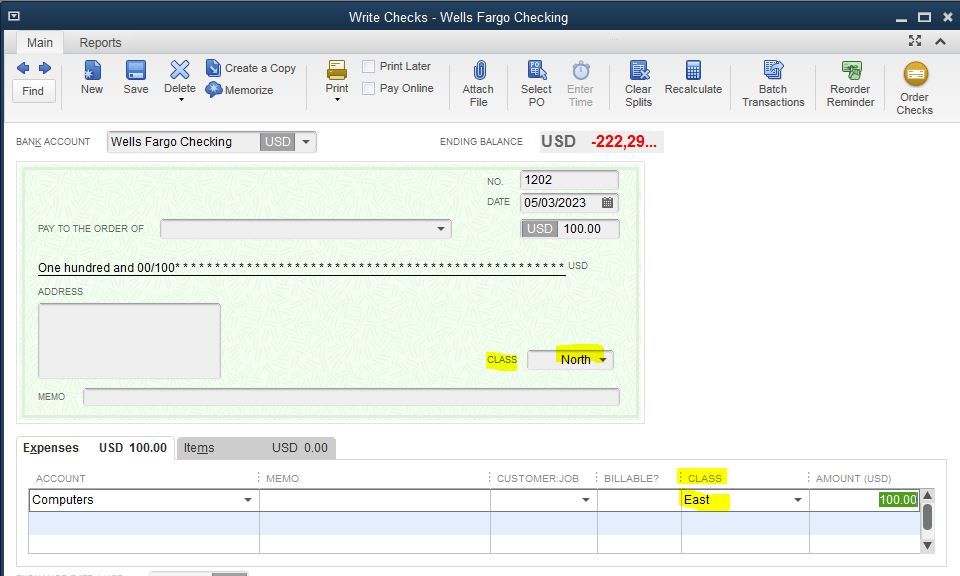Click the Billable? cell in Computers row
The width and height of the screenshot is (960, 576).
(639, 500)
